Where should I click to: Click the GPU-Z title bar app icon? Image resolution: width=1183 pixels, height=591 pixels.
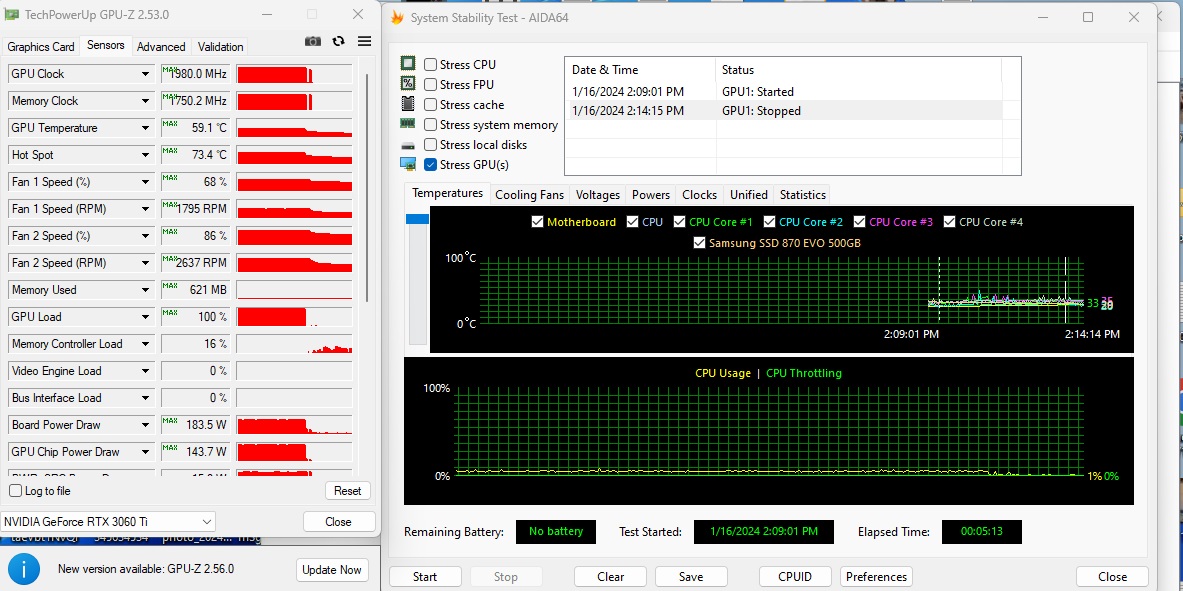(12, 14)
